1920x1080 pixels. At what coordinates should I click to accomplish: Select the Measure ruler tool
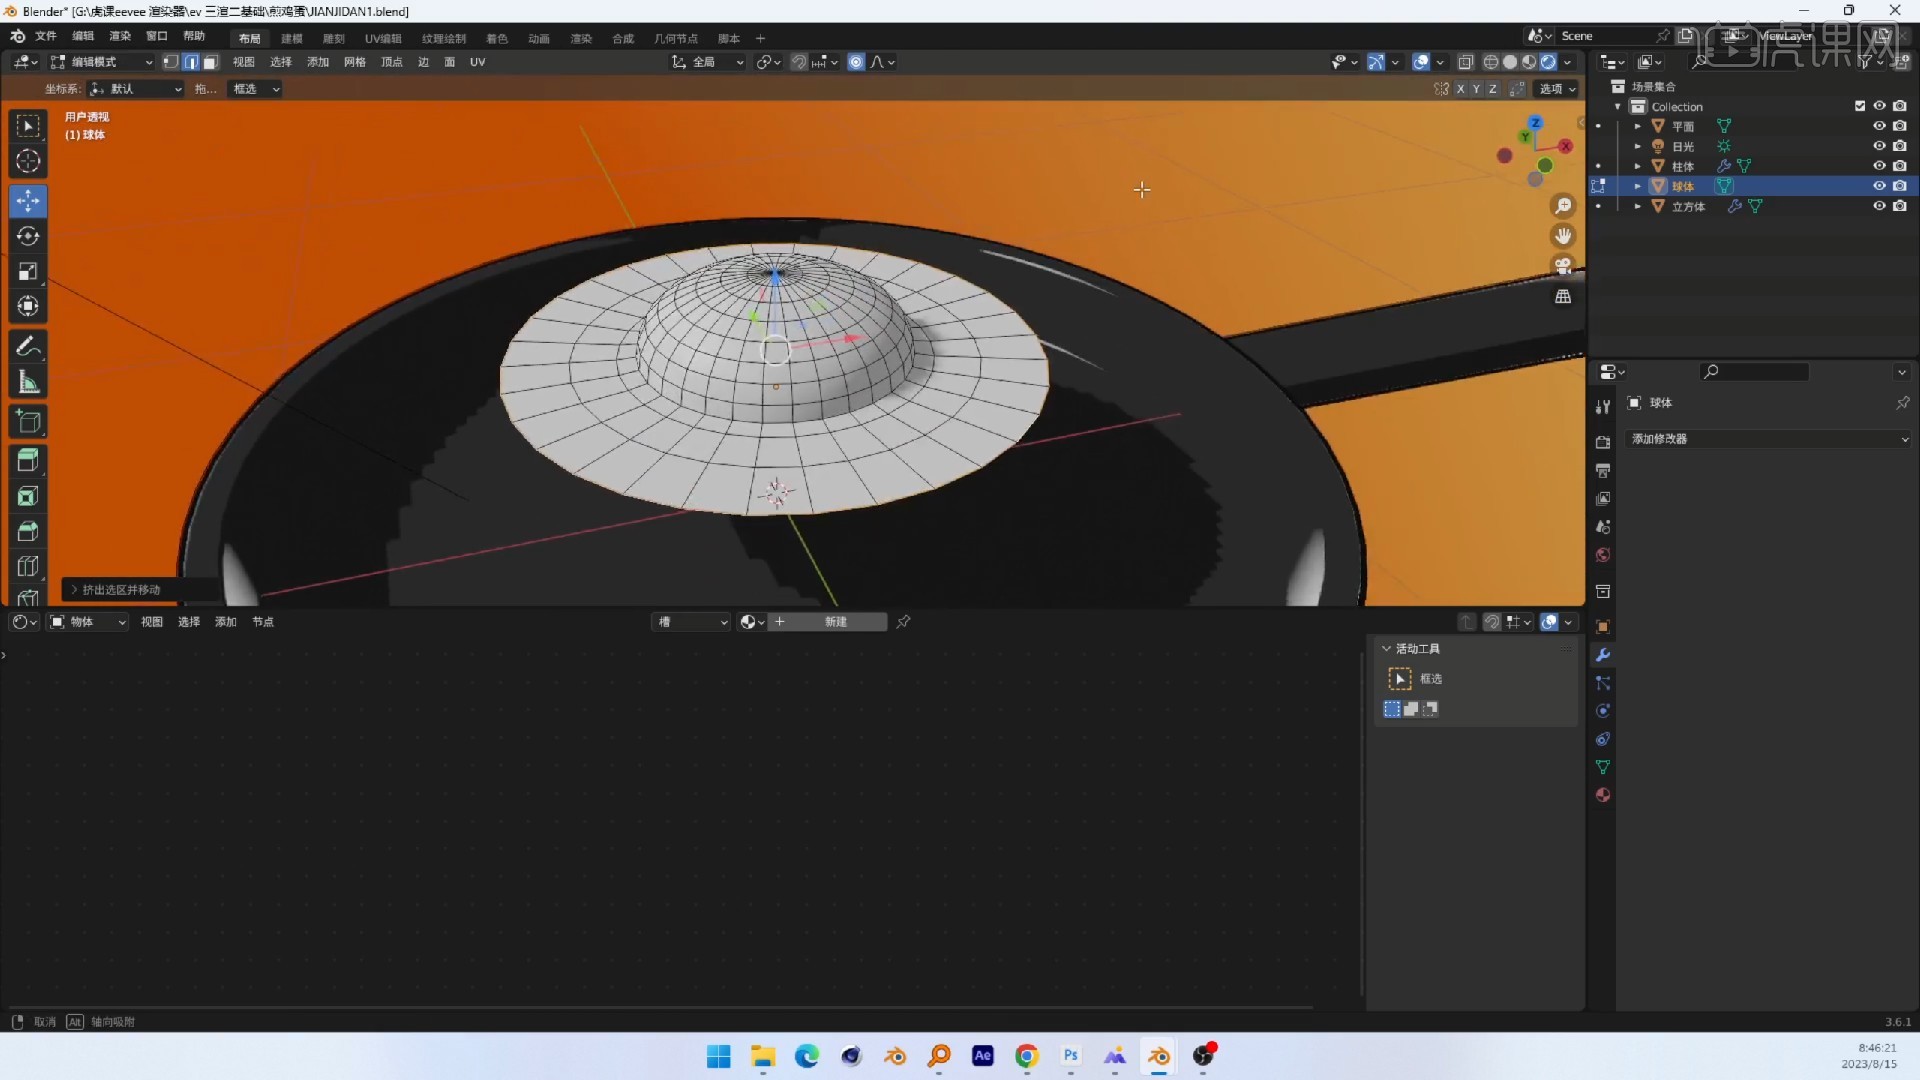[28, 382]
